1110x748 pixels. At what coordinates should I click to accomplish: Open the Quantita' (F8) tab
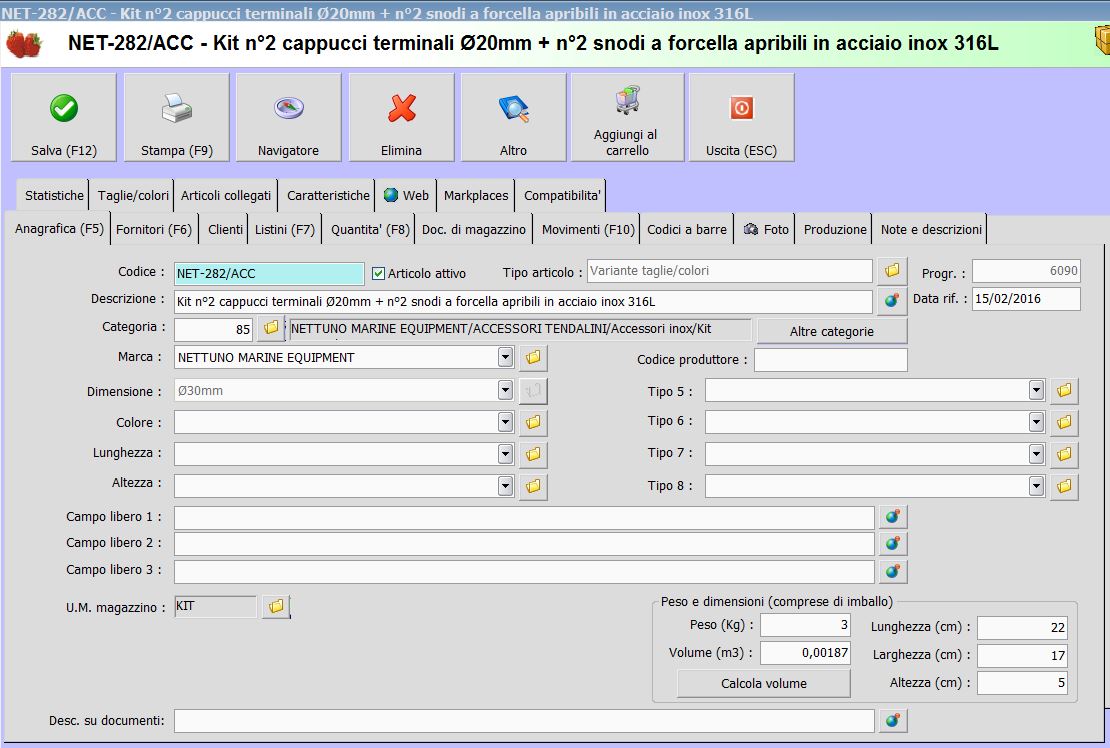pos(370,229)
